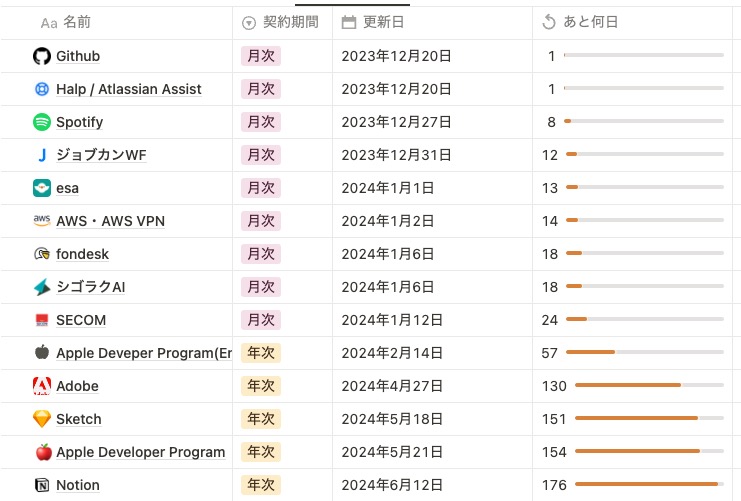Click the calendar icon beside 更新日 header
The height and width of the screenshot is (501, 741).
349,22
